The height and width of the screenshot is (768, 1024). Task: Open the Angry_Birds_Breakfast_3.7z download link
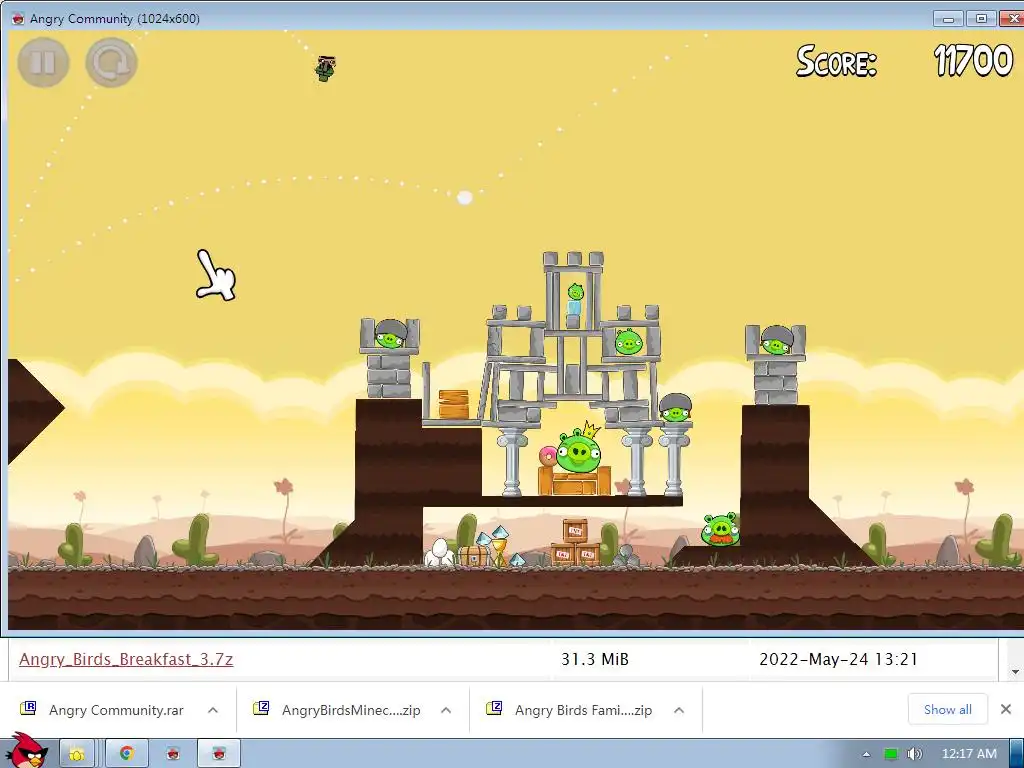[126, 659]
